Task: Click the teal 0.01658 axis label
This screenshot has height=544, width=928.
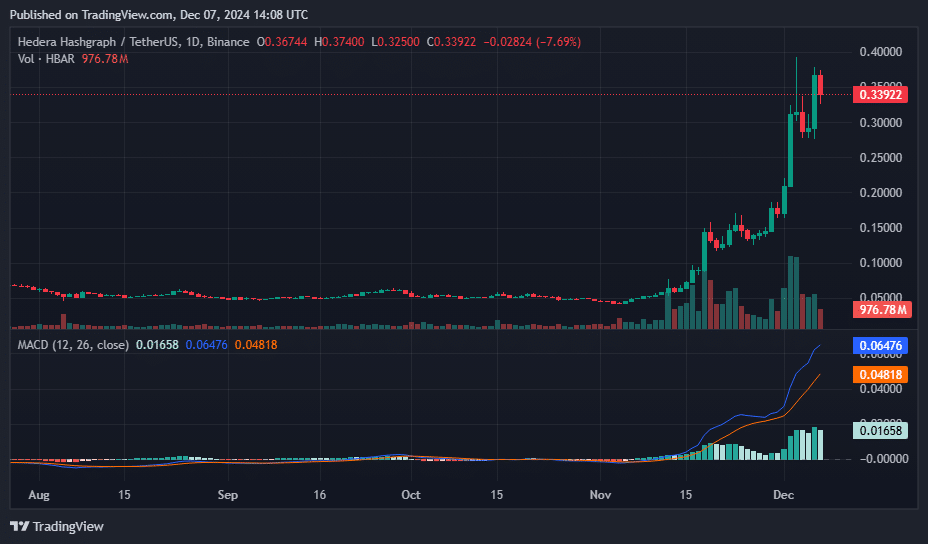Action: (x=880, y=430)
